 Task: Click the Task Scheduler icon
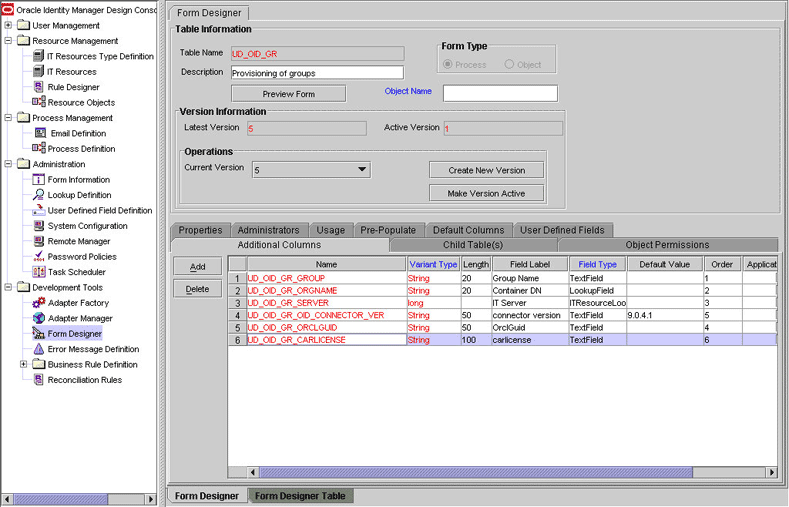(x=38, y=272)
